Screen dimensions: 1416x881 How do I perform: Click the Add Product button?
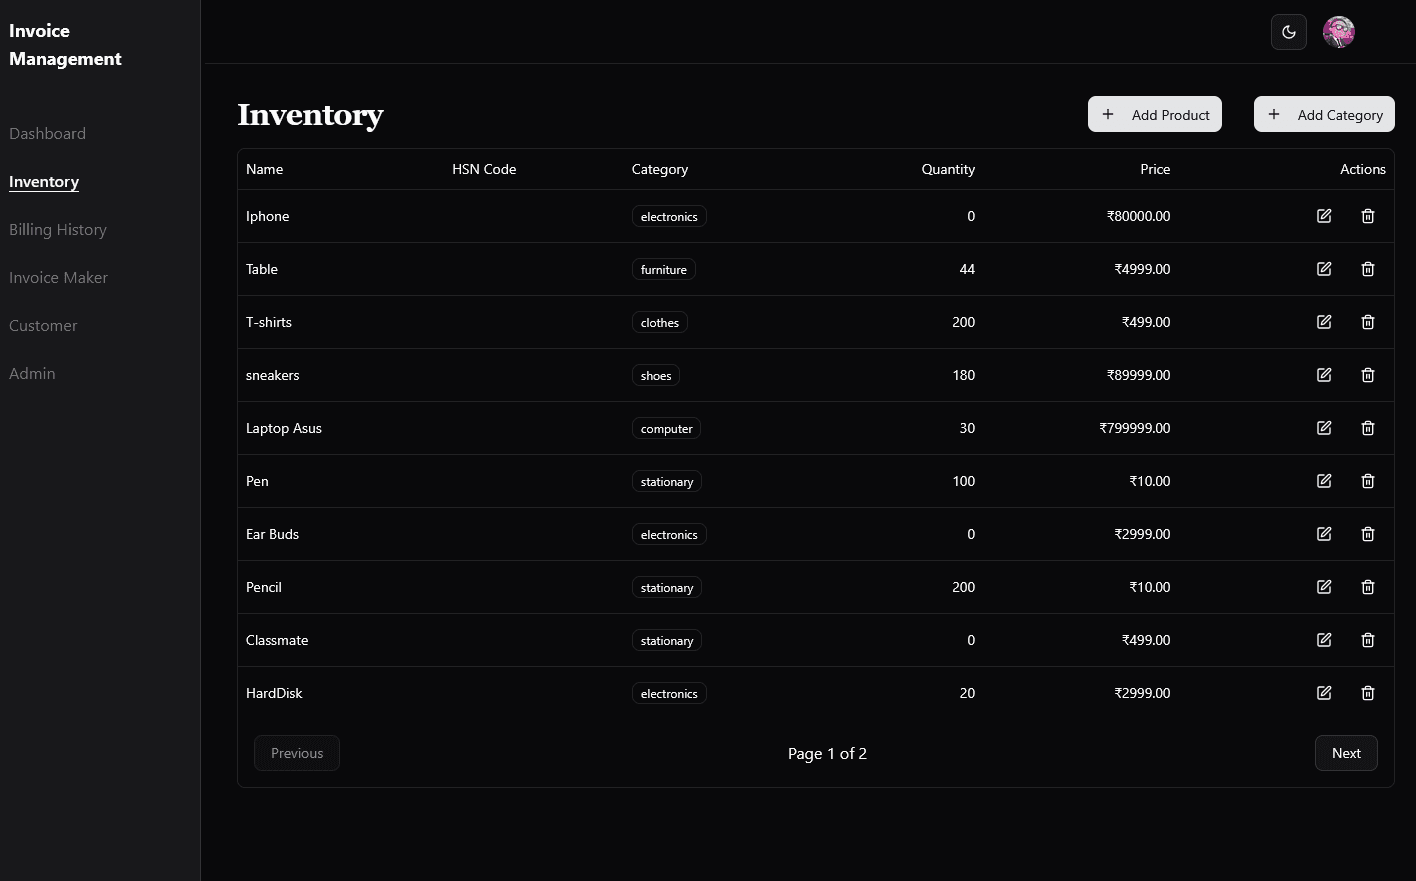(1155, 114)
